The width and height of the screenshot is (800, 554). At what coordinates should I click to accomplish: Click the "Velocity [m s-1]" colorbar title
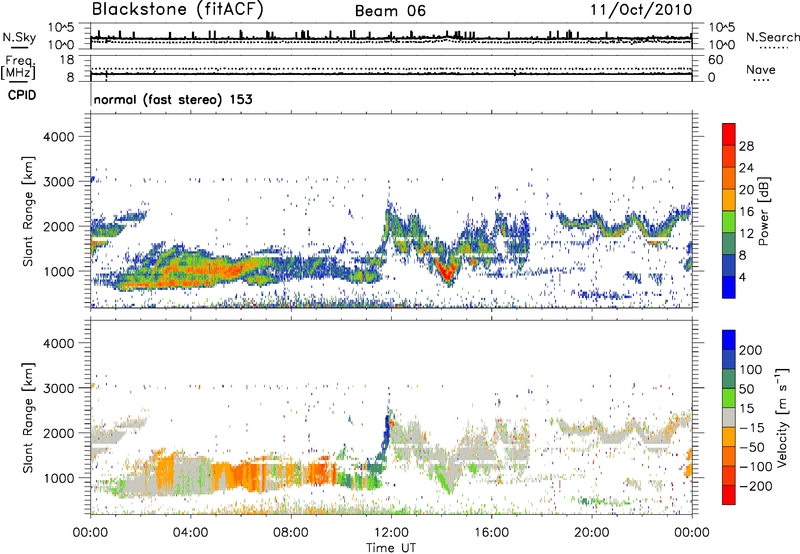pos(783,417)
